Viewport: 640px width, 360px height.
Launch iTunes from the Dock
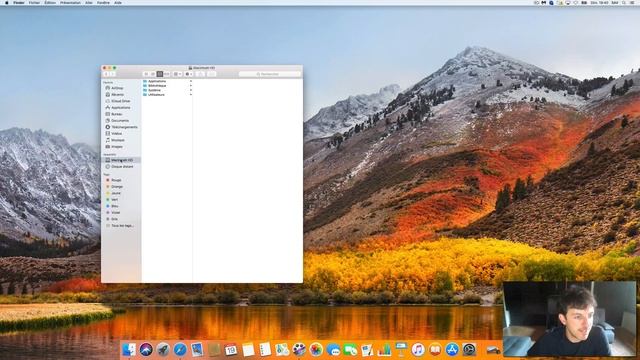pos(418,349)
